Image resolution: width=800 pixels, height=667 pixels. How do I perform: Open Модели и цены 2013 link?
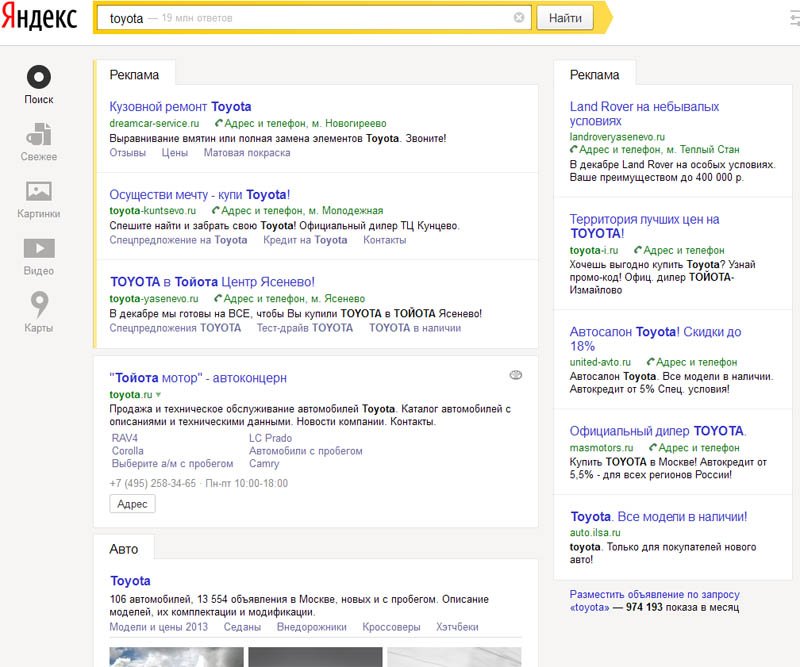(x=159, y=627)
